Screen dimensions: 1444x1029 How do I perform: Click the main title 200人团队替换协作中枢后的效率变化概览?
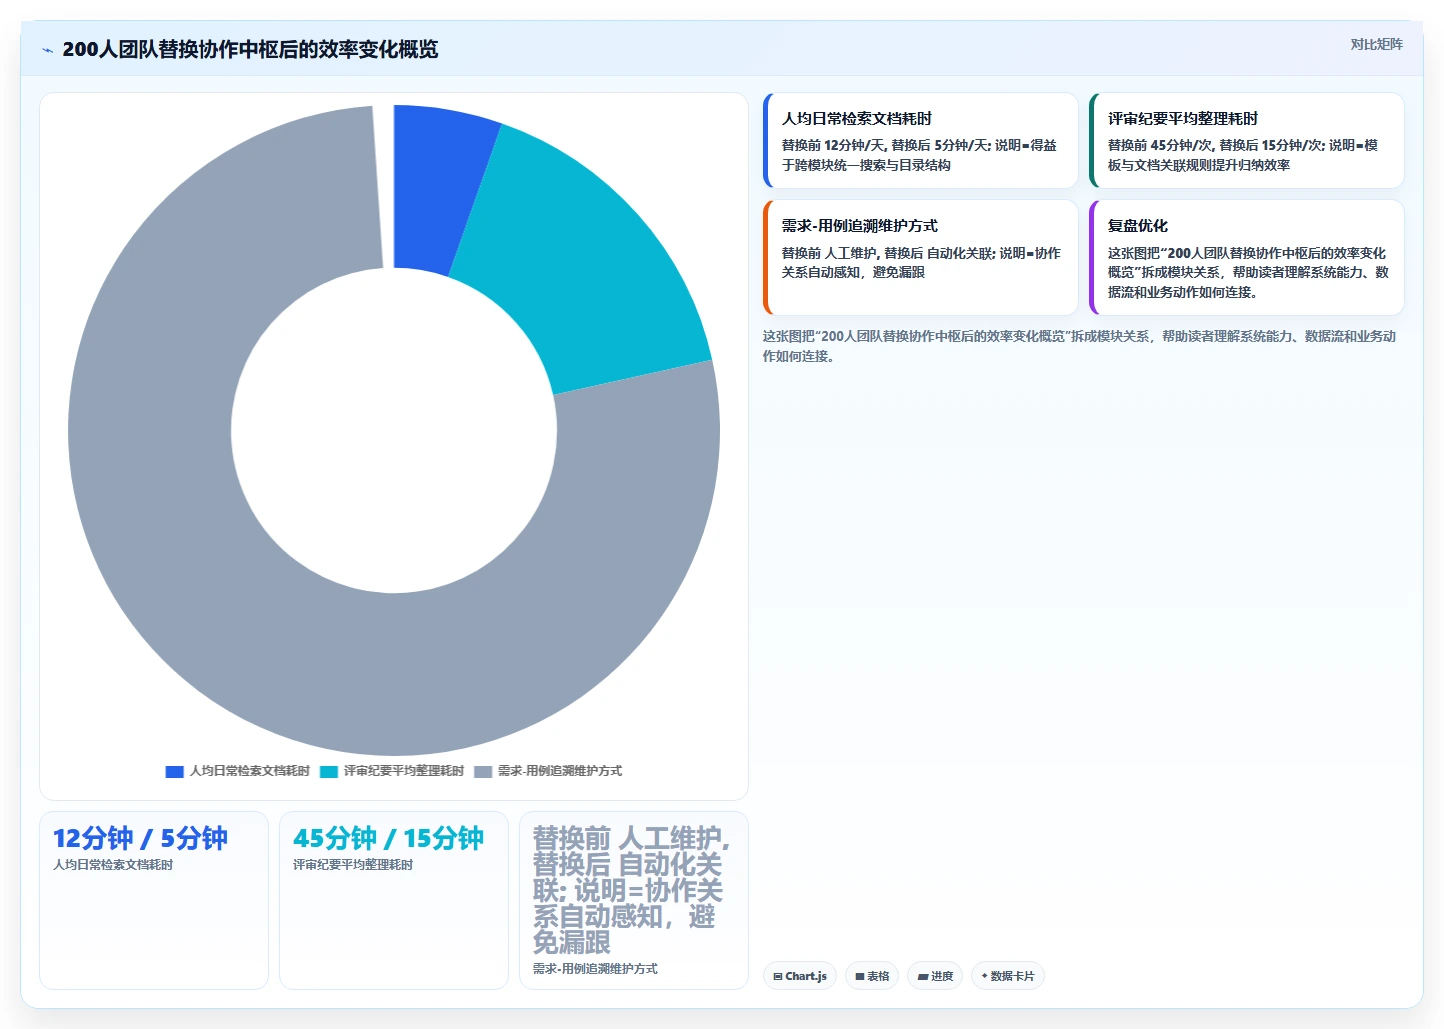pyautogui.click(x=250, y=49)
